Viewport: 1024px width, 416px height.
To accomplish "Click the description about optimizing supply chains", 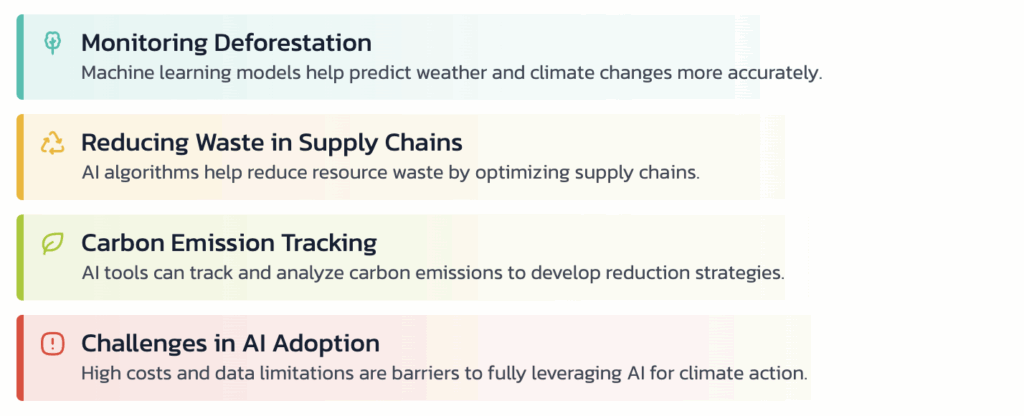I will click(x=391, y=174).
